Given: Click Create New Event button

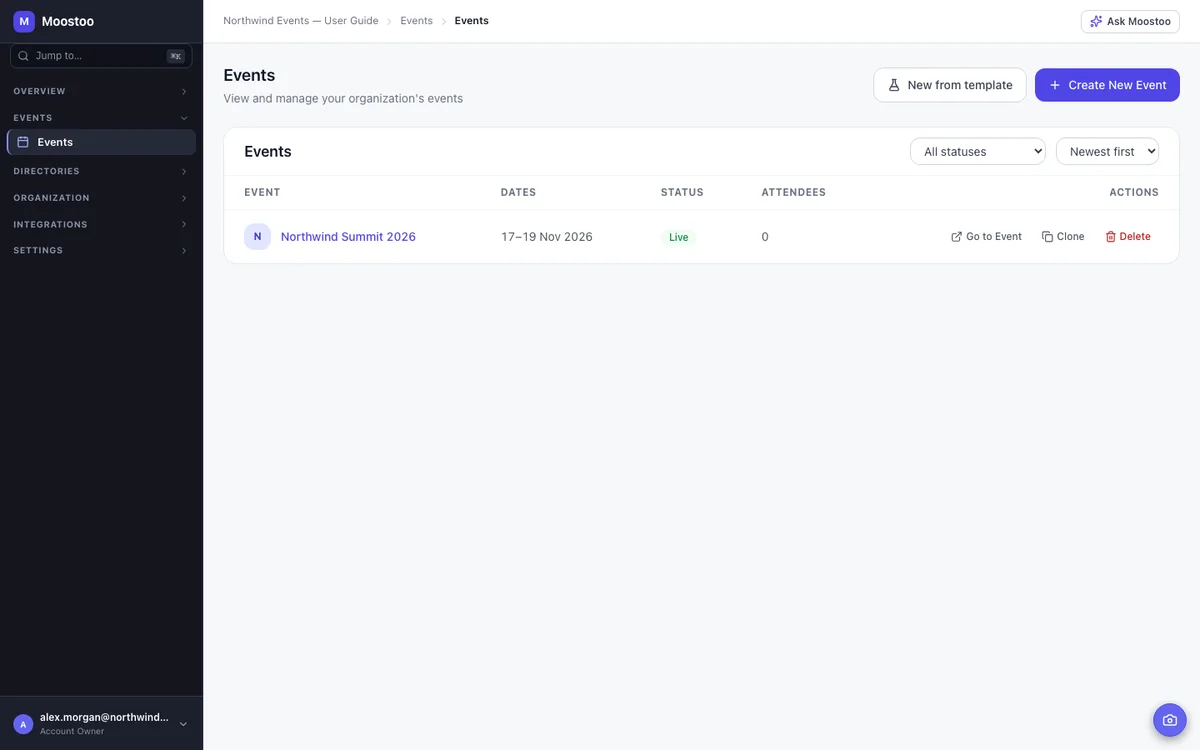Looking at the screenshot, I should (1107, 85).
